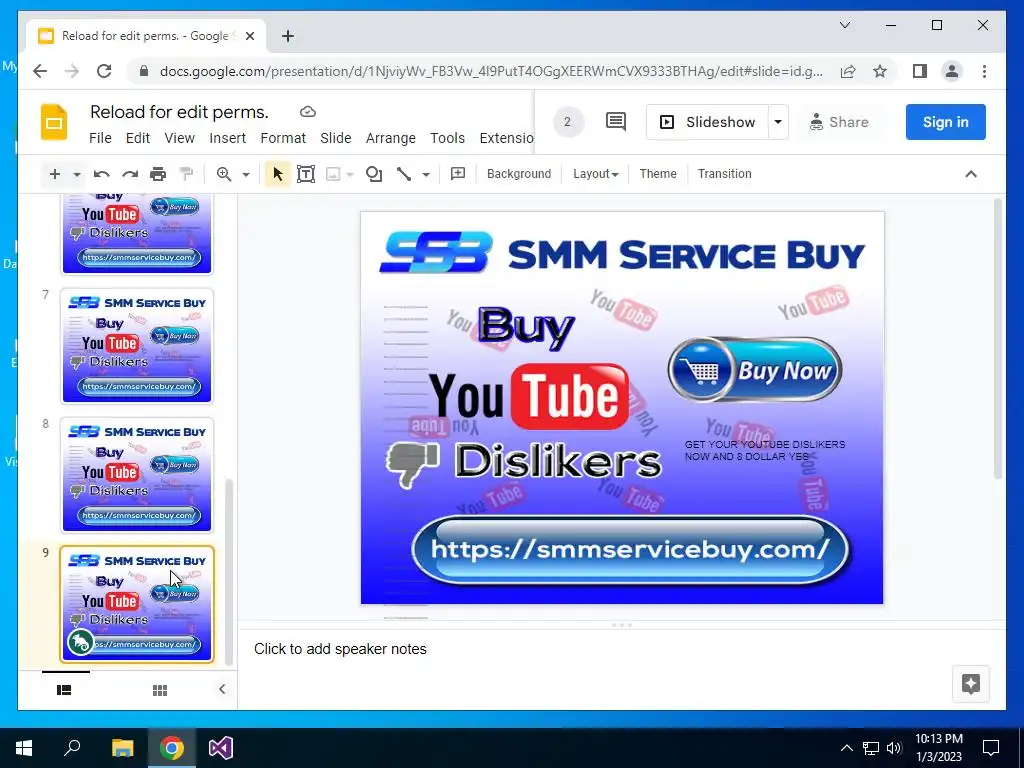Open the Chrome profile icon
Viewport: 1024px width, 768px height.
952,71
